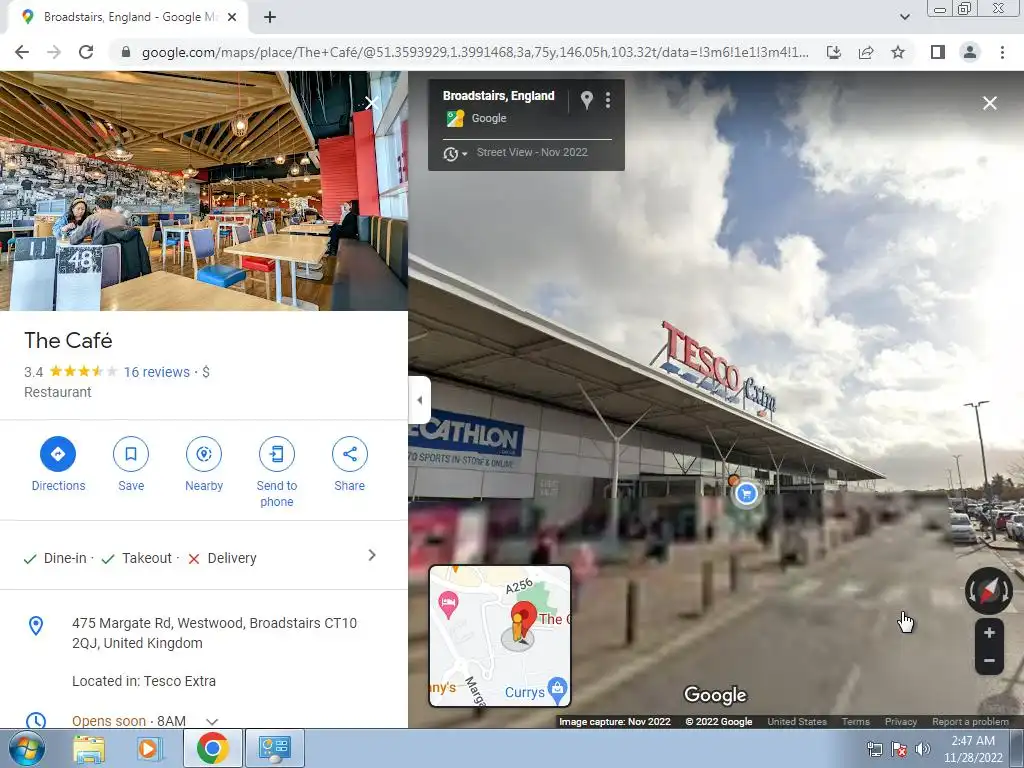This screenshot has height=768, width=1024.
Task: Open Chrome three-dot menu
Action: (1002, 52)
